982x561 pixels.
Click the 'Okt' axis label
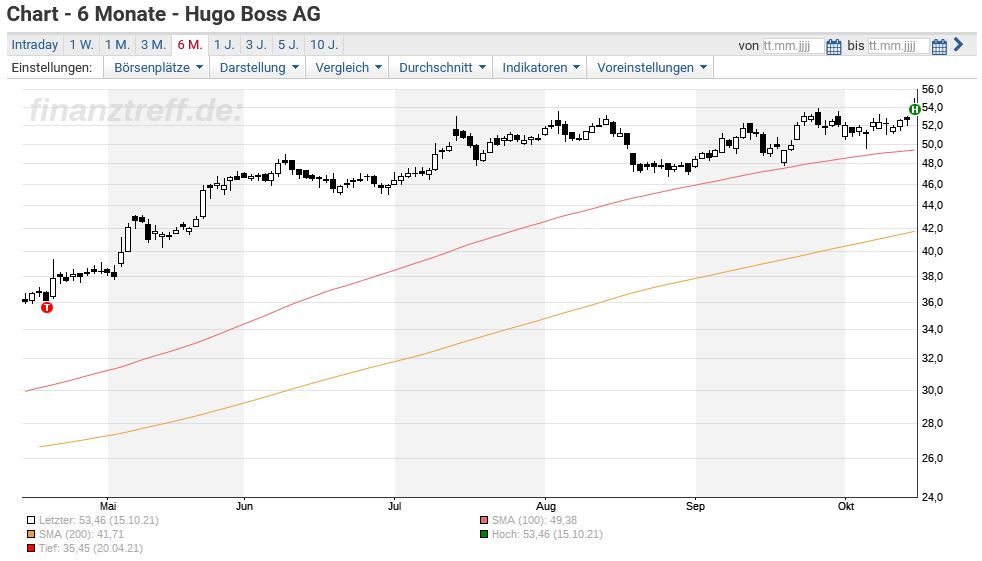tap(846, 506)
